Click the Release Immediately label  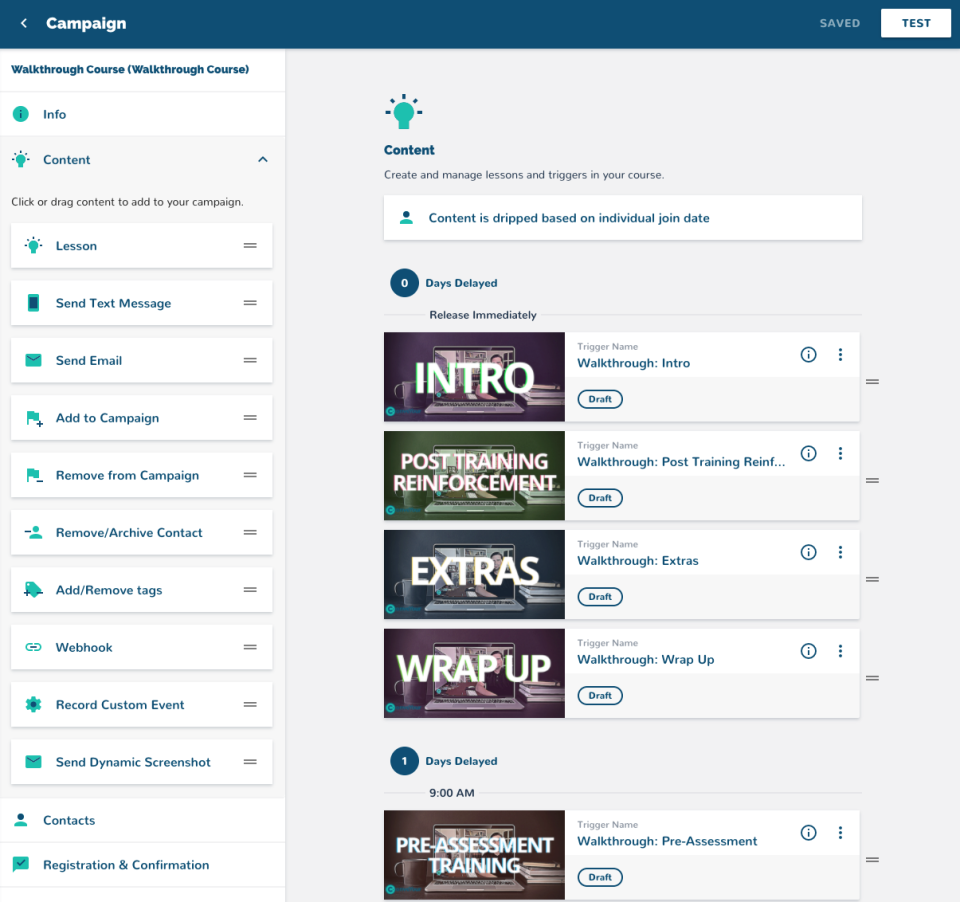point(482,315)
